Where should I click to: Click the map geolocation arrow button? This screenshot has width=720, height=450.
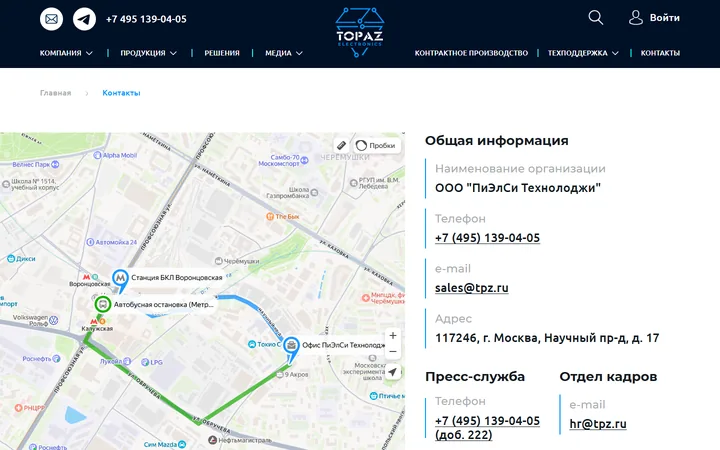[x=393, y=372]
